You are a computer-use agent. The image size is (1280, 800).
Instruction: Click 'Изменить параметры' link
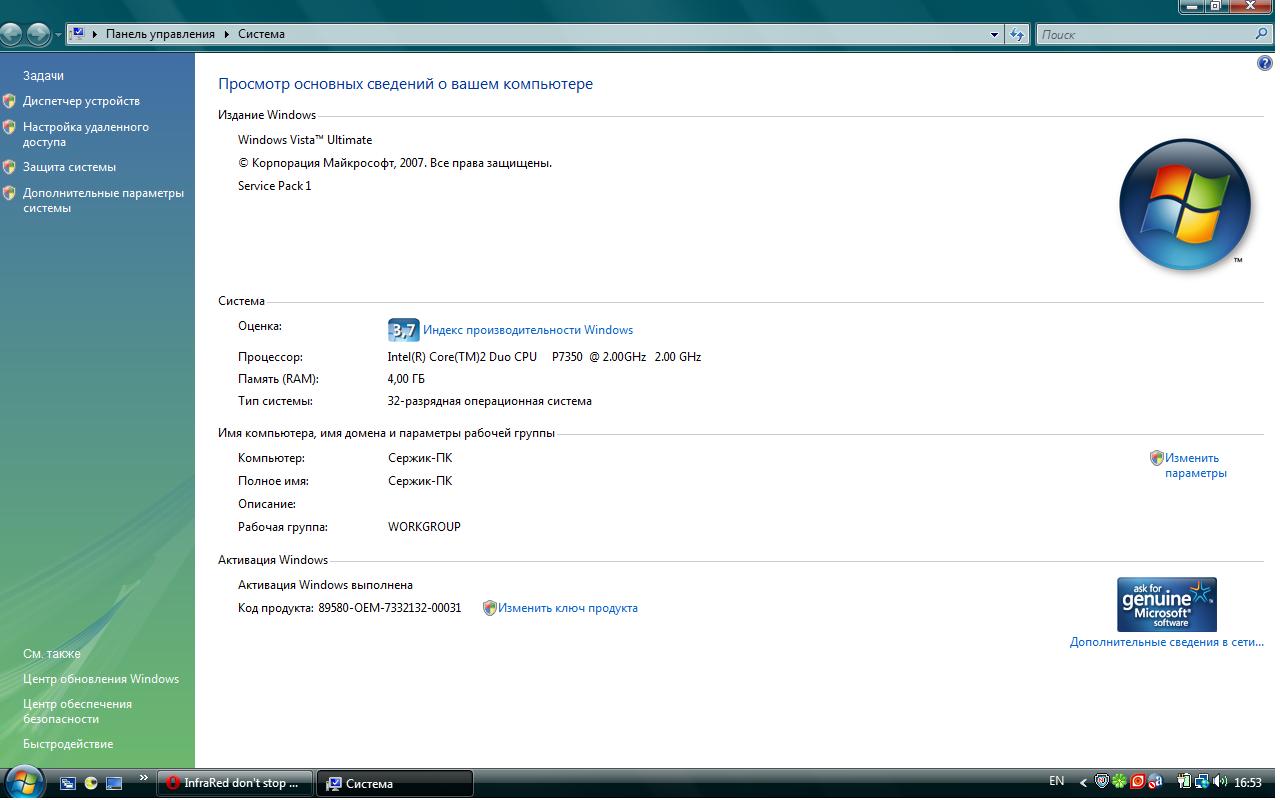tap(1195, 465)
